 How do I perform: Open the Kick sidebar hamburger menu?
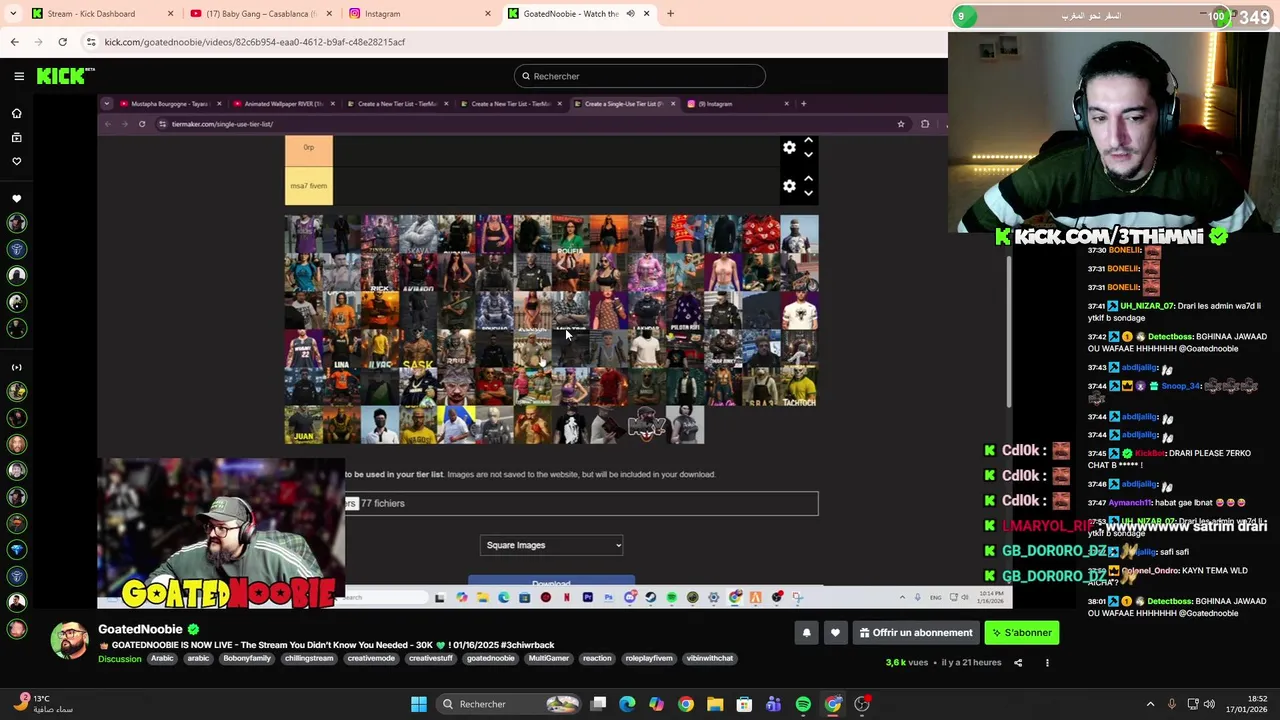tap(19, 76)
